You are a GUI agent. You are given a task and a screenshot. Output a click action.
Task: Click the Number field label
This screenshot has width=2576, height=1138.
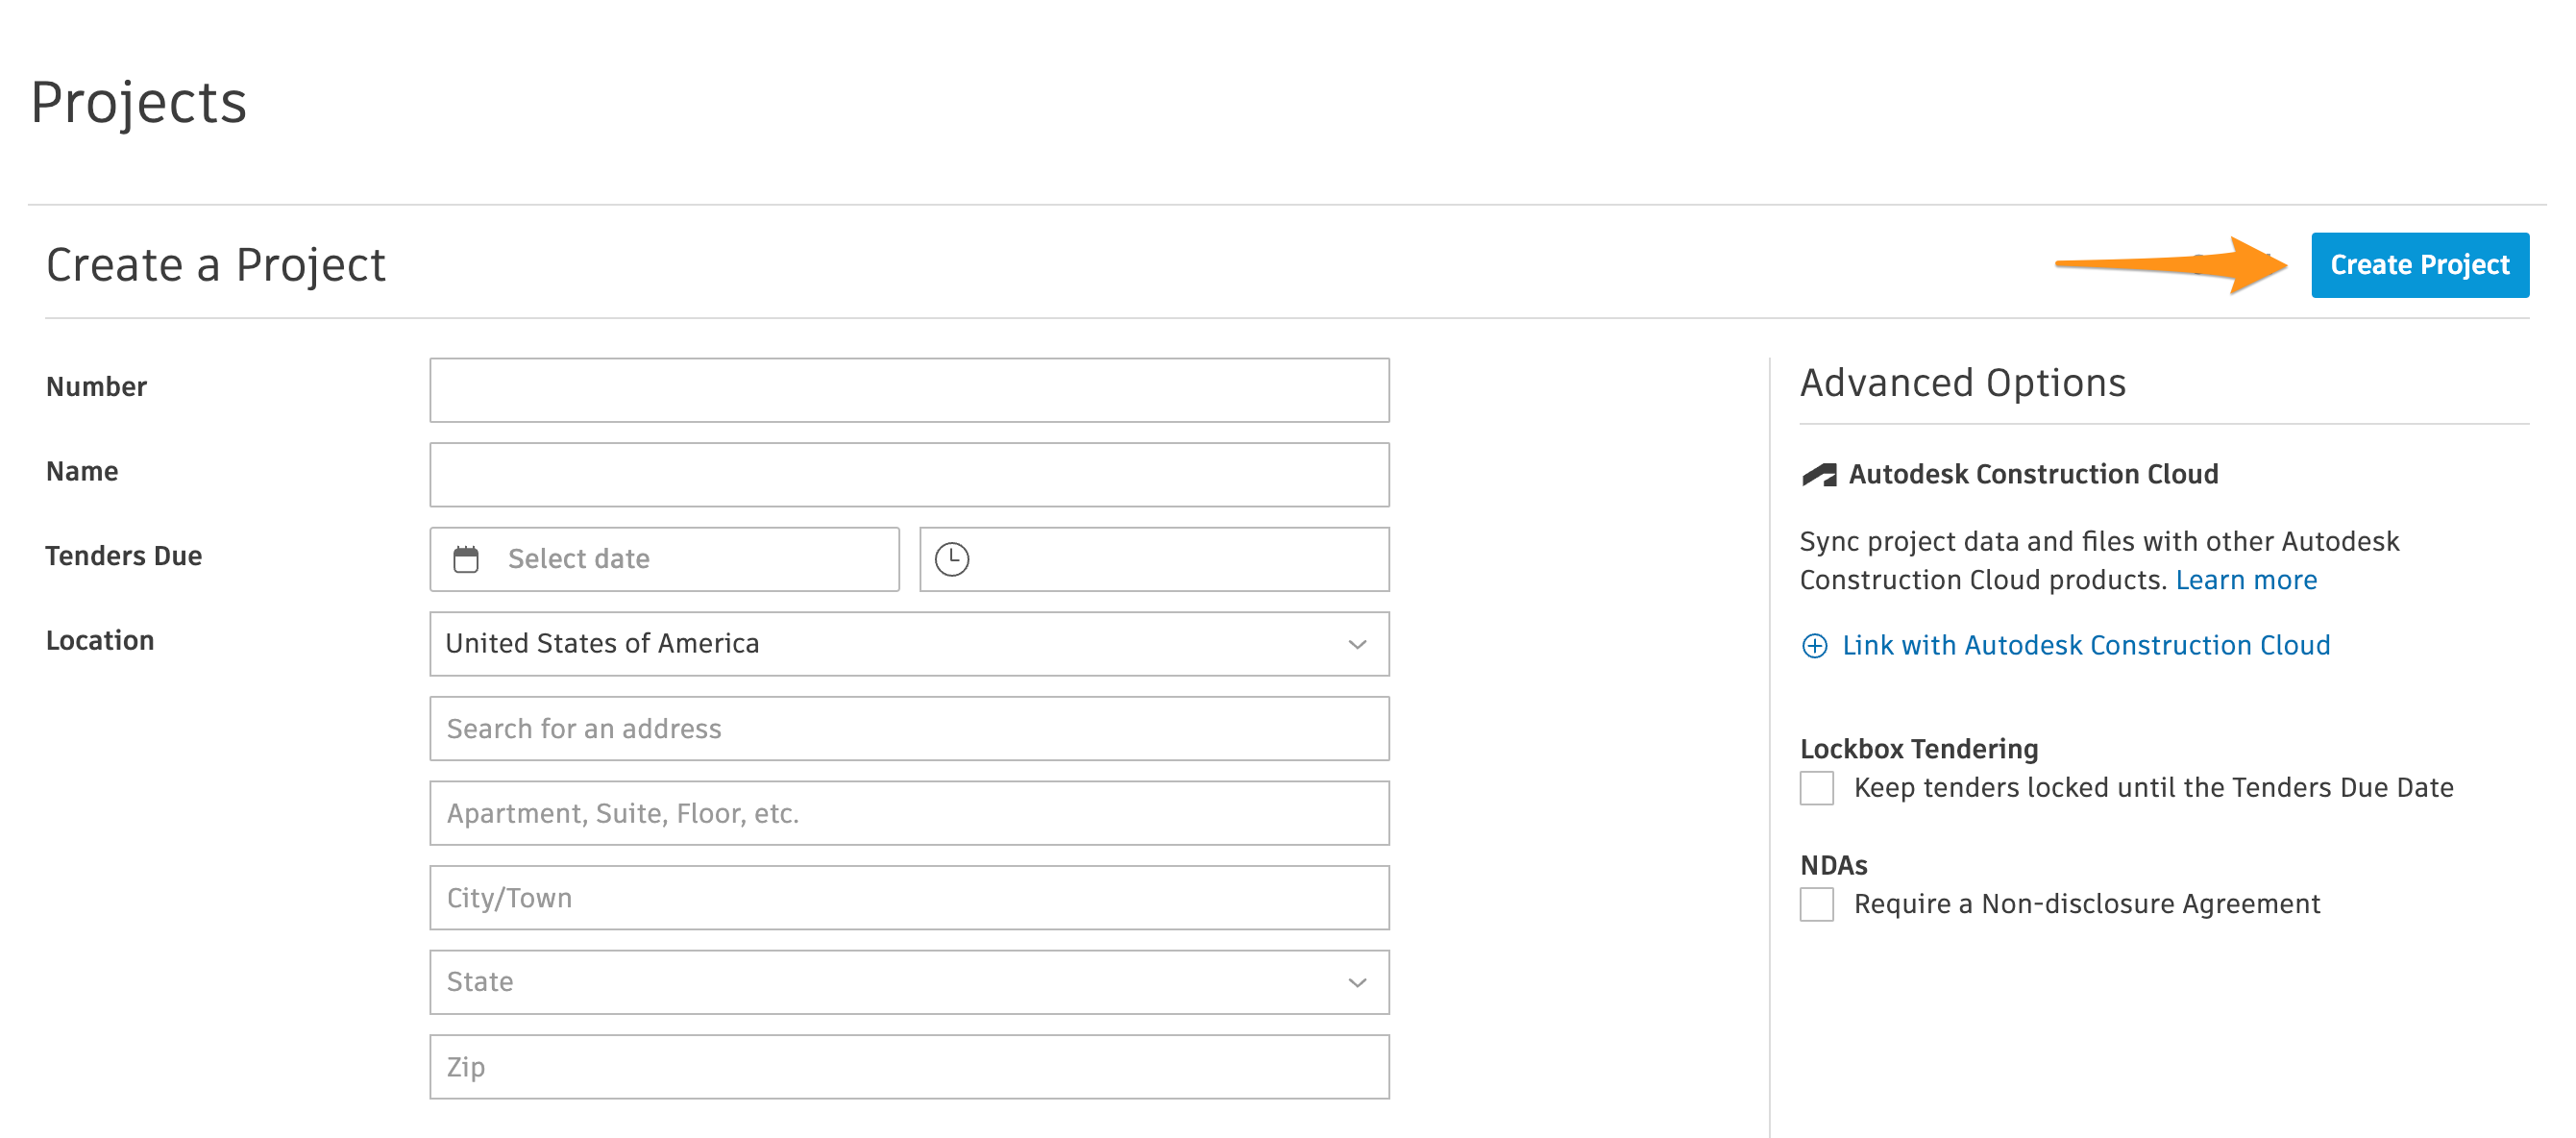coord(96,387)
